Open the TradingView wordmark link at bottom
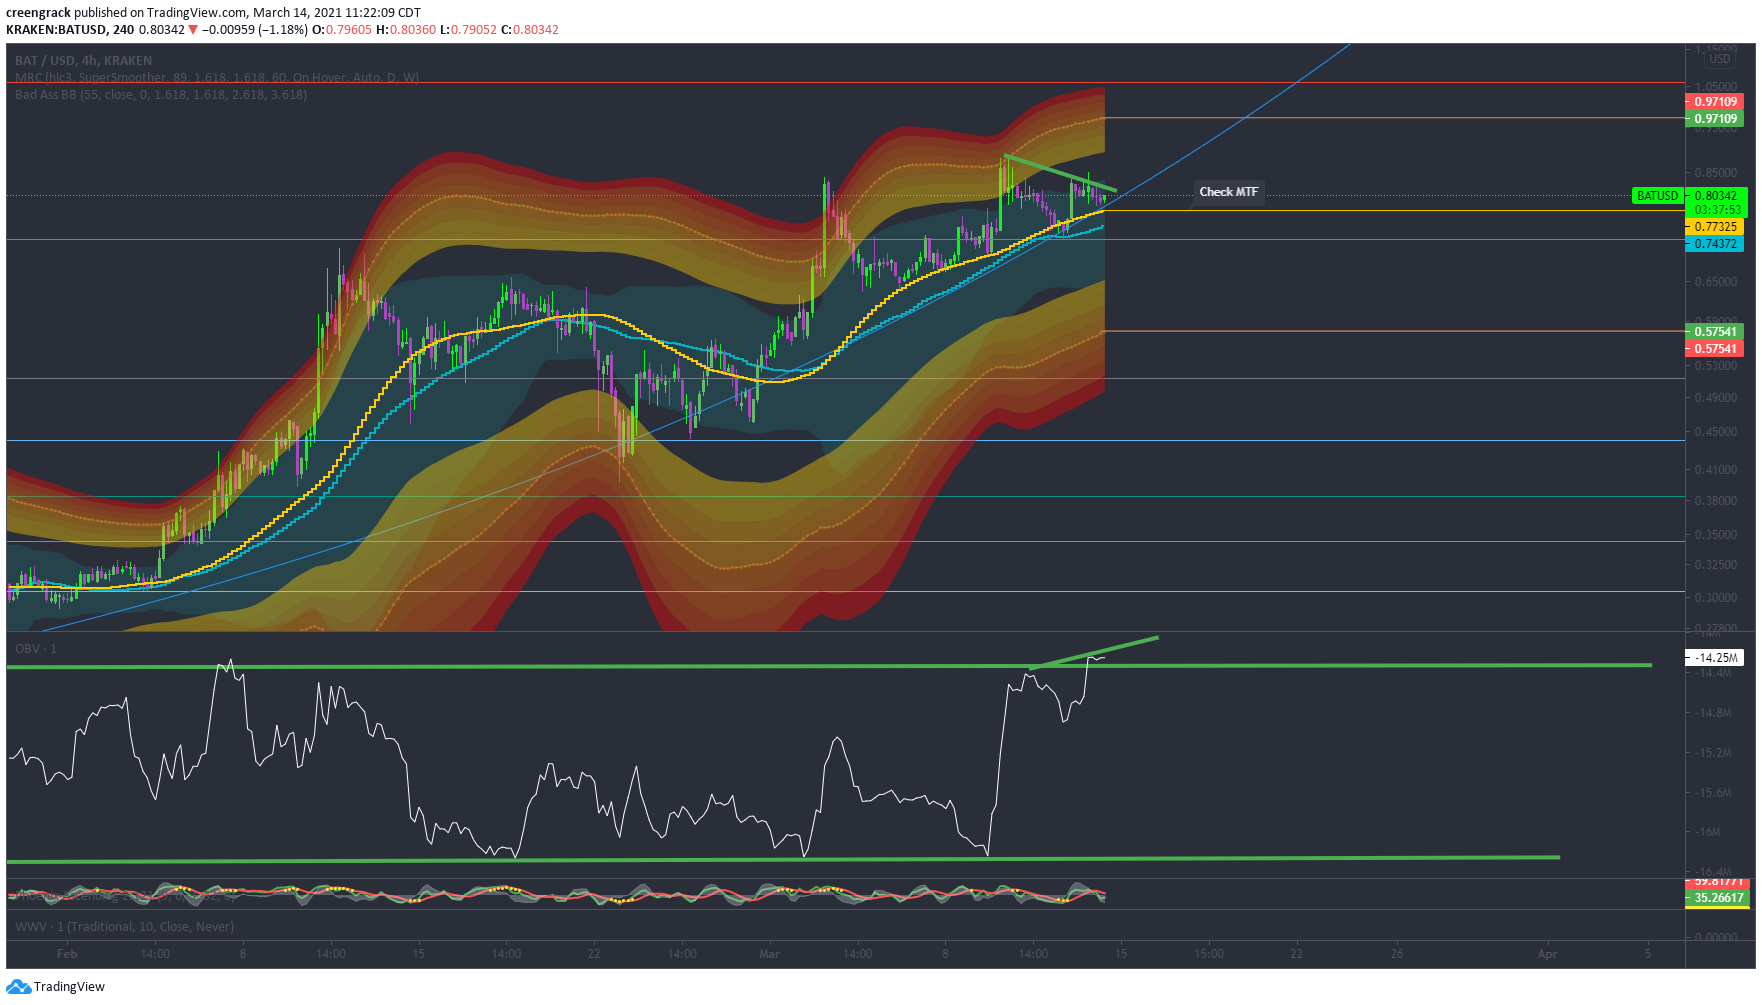 click(69, 987)
